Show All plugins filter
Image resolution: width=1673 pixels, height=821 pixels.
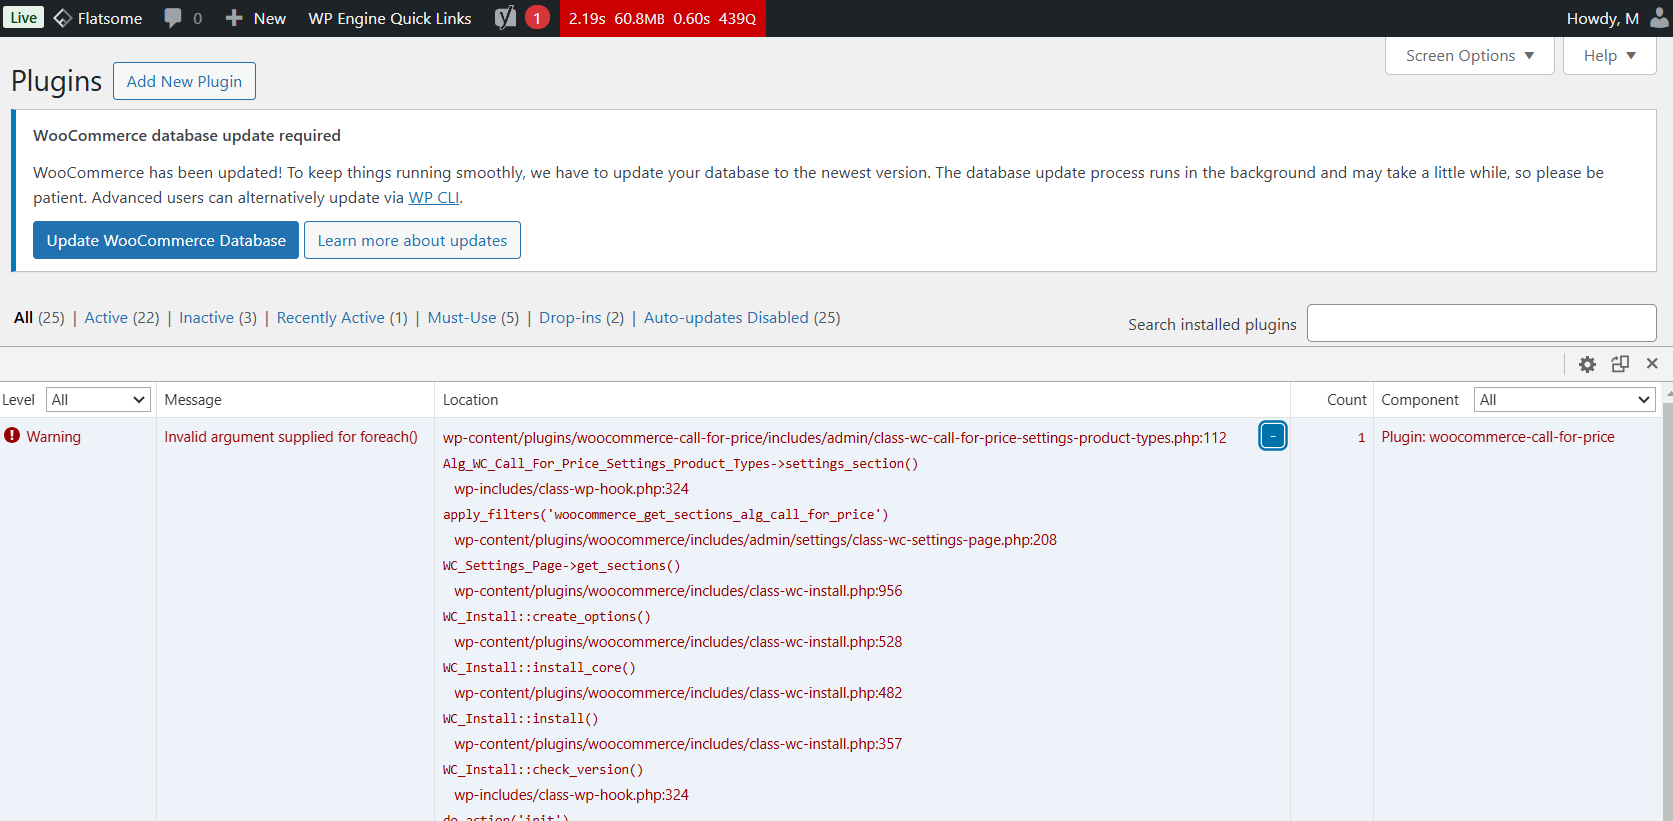tap(24, 317)
